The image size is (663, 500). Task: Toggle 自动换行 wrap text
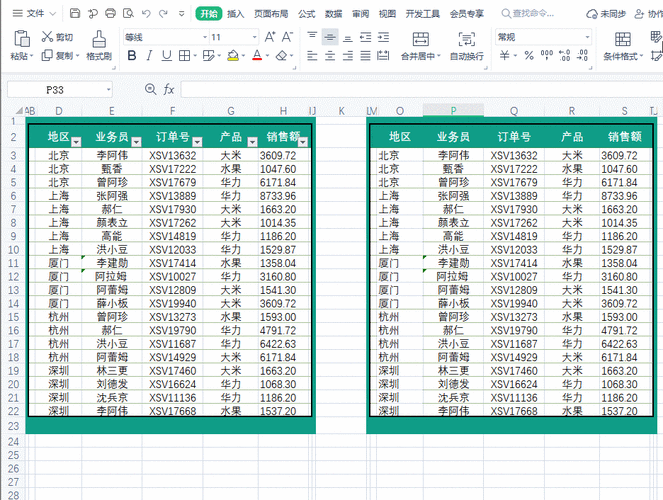[466, 46]
